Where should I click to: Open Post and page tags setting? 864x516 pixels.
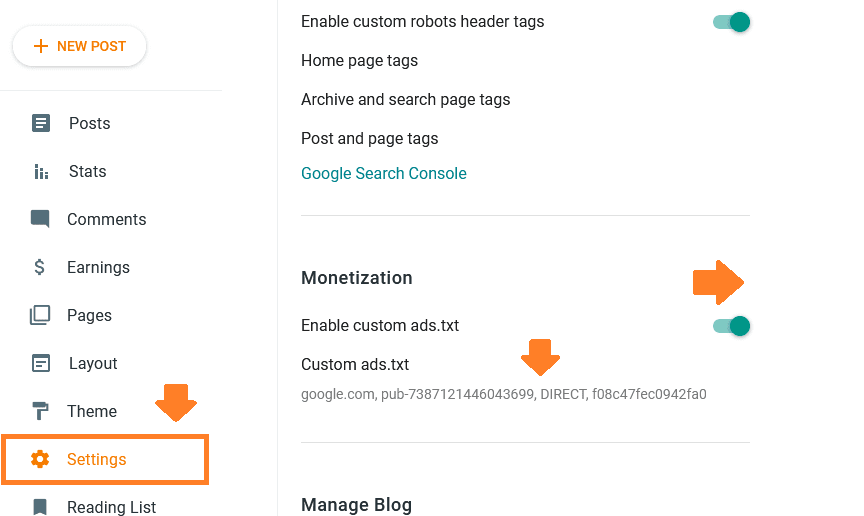pos(369,138)
